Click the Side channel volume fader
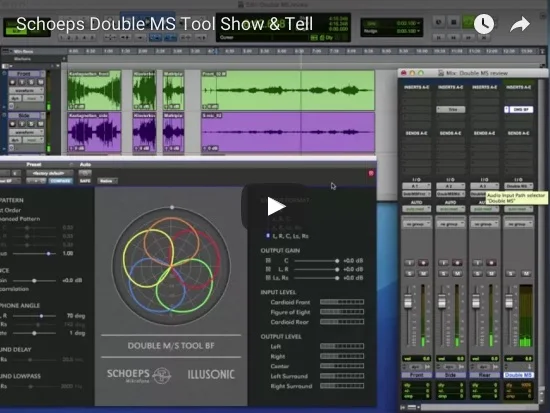This screenshot has width=550, height=413. pyautogui.click(x=442, y=302)
